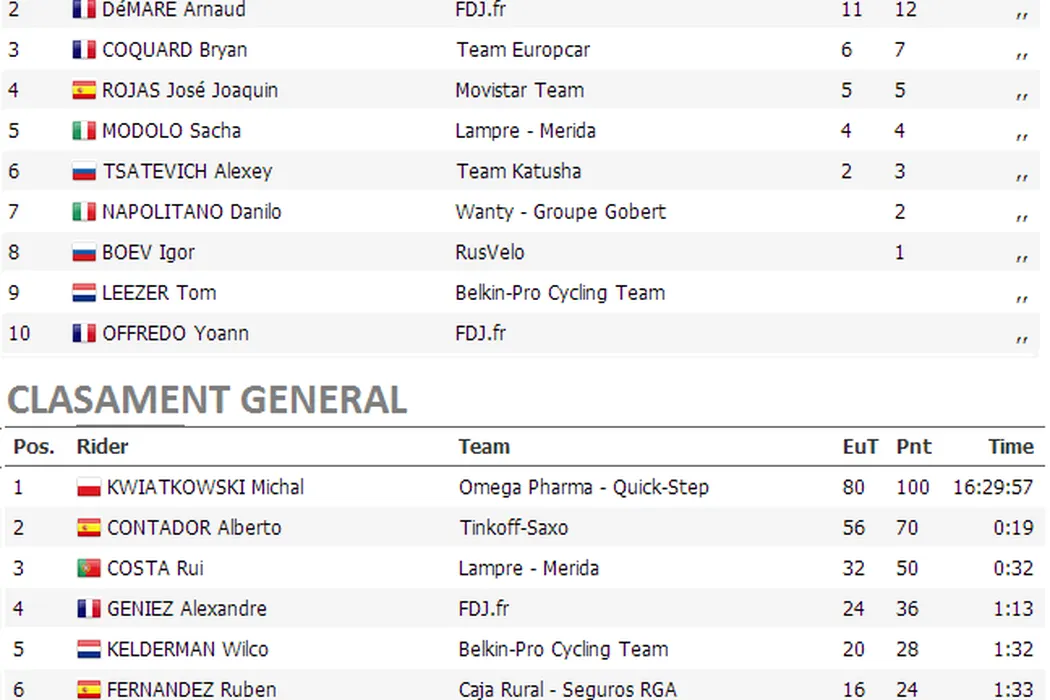Click the French flag beside DéMARE Arnaud

tap(85, 10)
